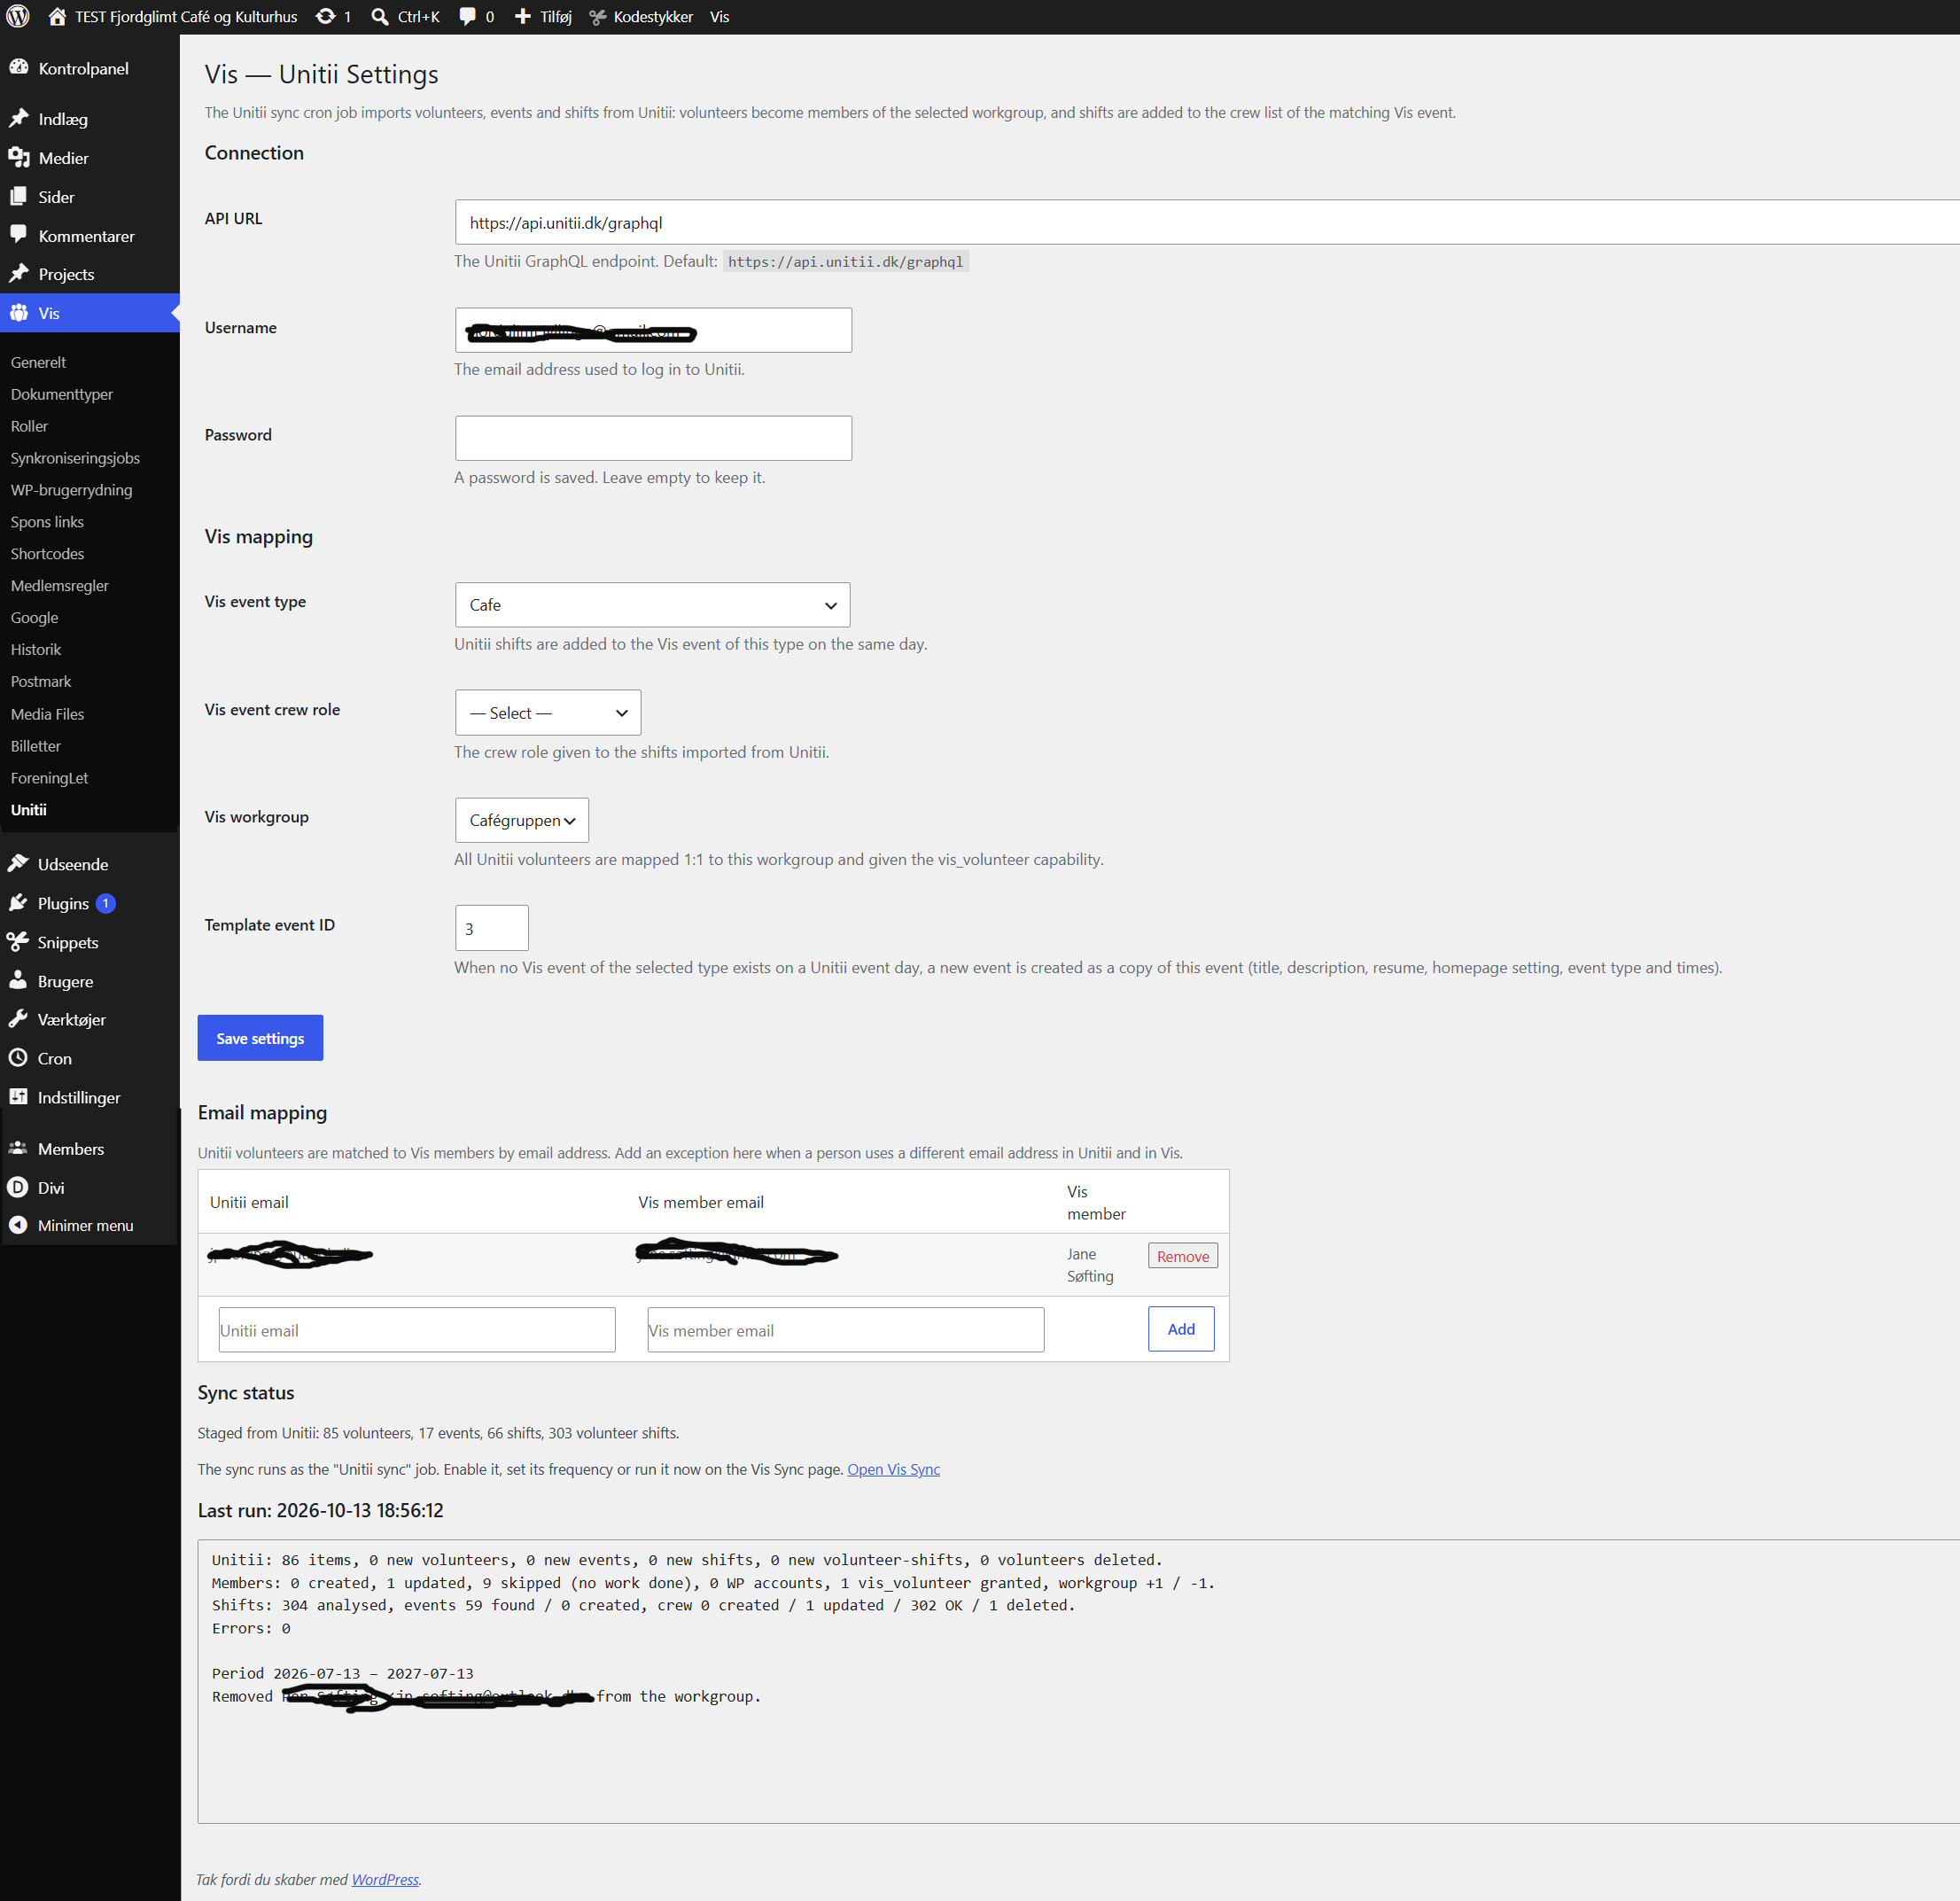Click into the Password field
Viewport: 1960px width, 1901px height.
click(653, 438)
